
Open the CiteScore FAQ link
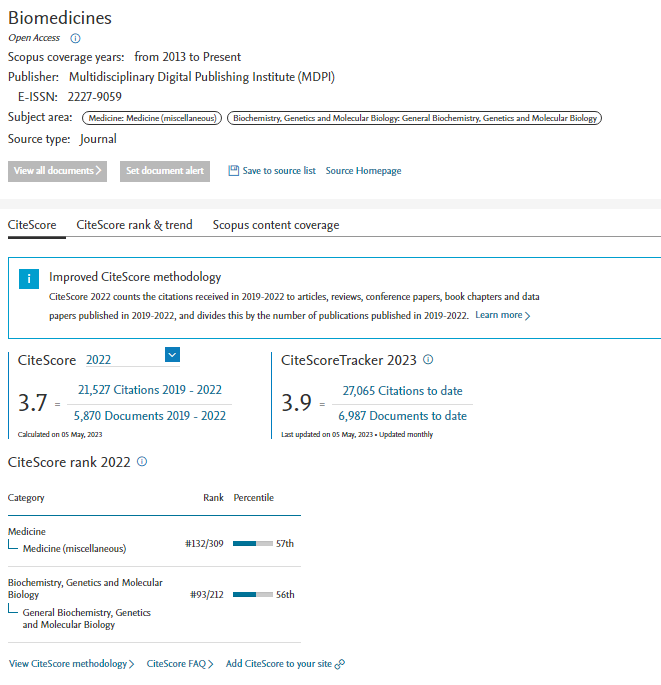(x=180, y=664)
